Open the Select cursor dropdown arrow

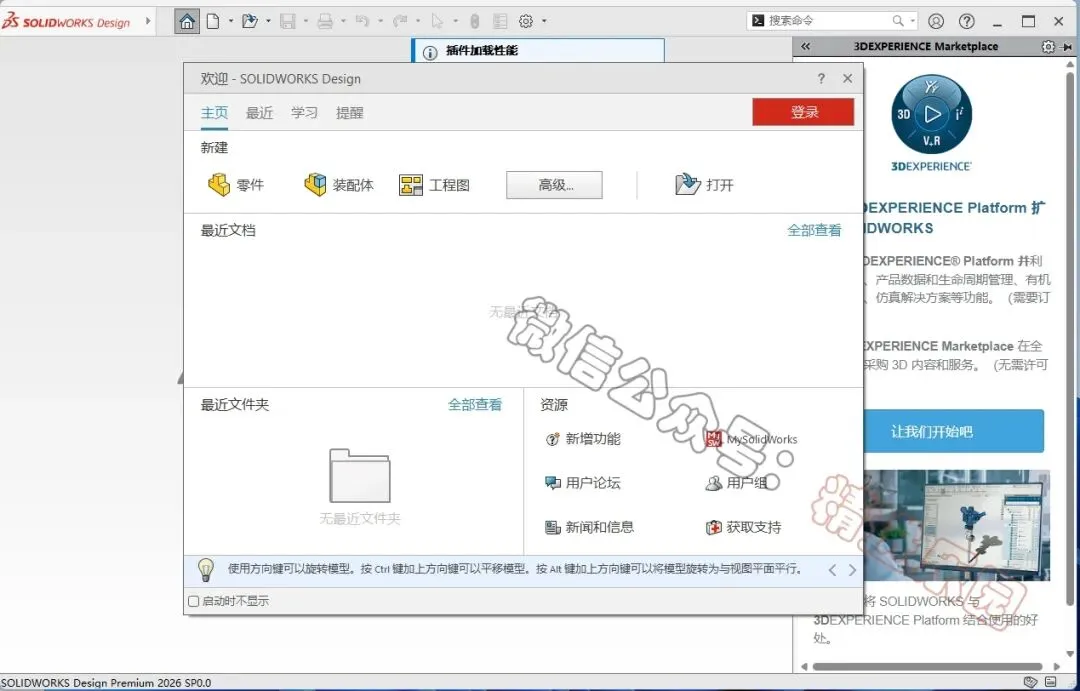coord(455,21)
